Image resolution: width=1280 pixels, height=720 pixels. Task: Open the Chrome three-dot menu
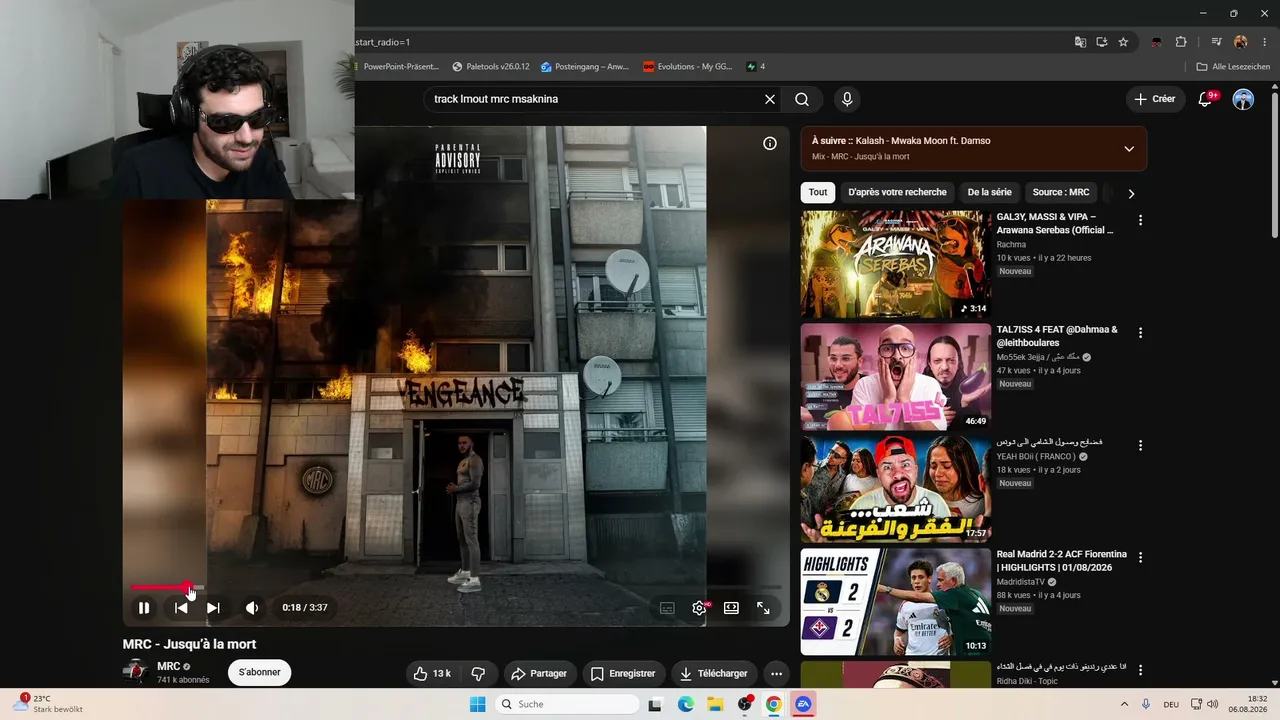[1264, 42]
